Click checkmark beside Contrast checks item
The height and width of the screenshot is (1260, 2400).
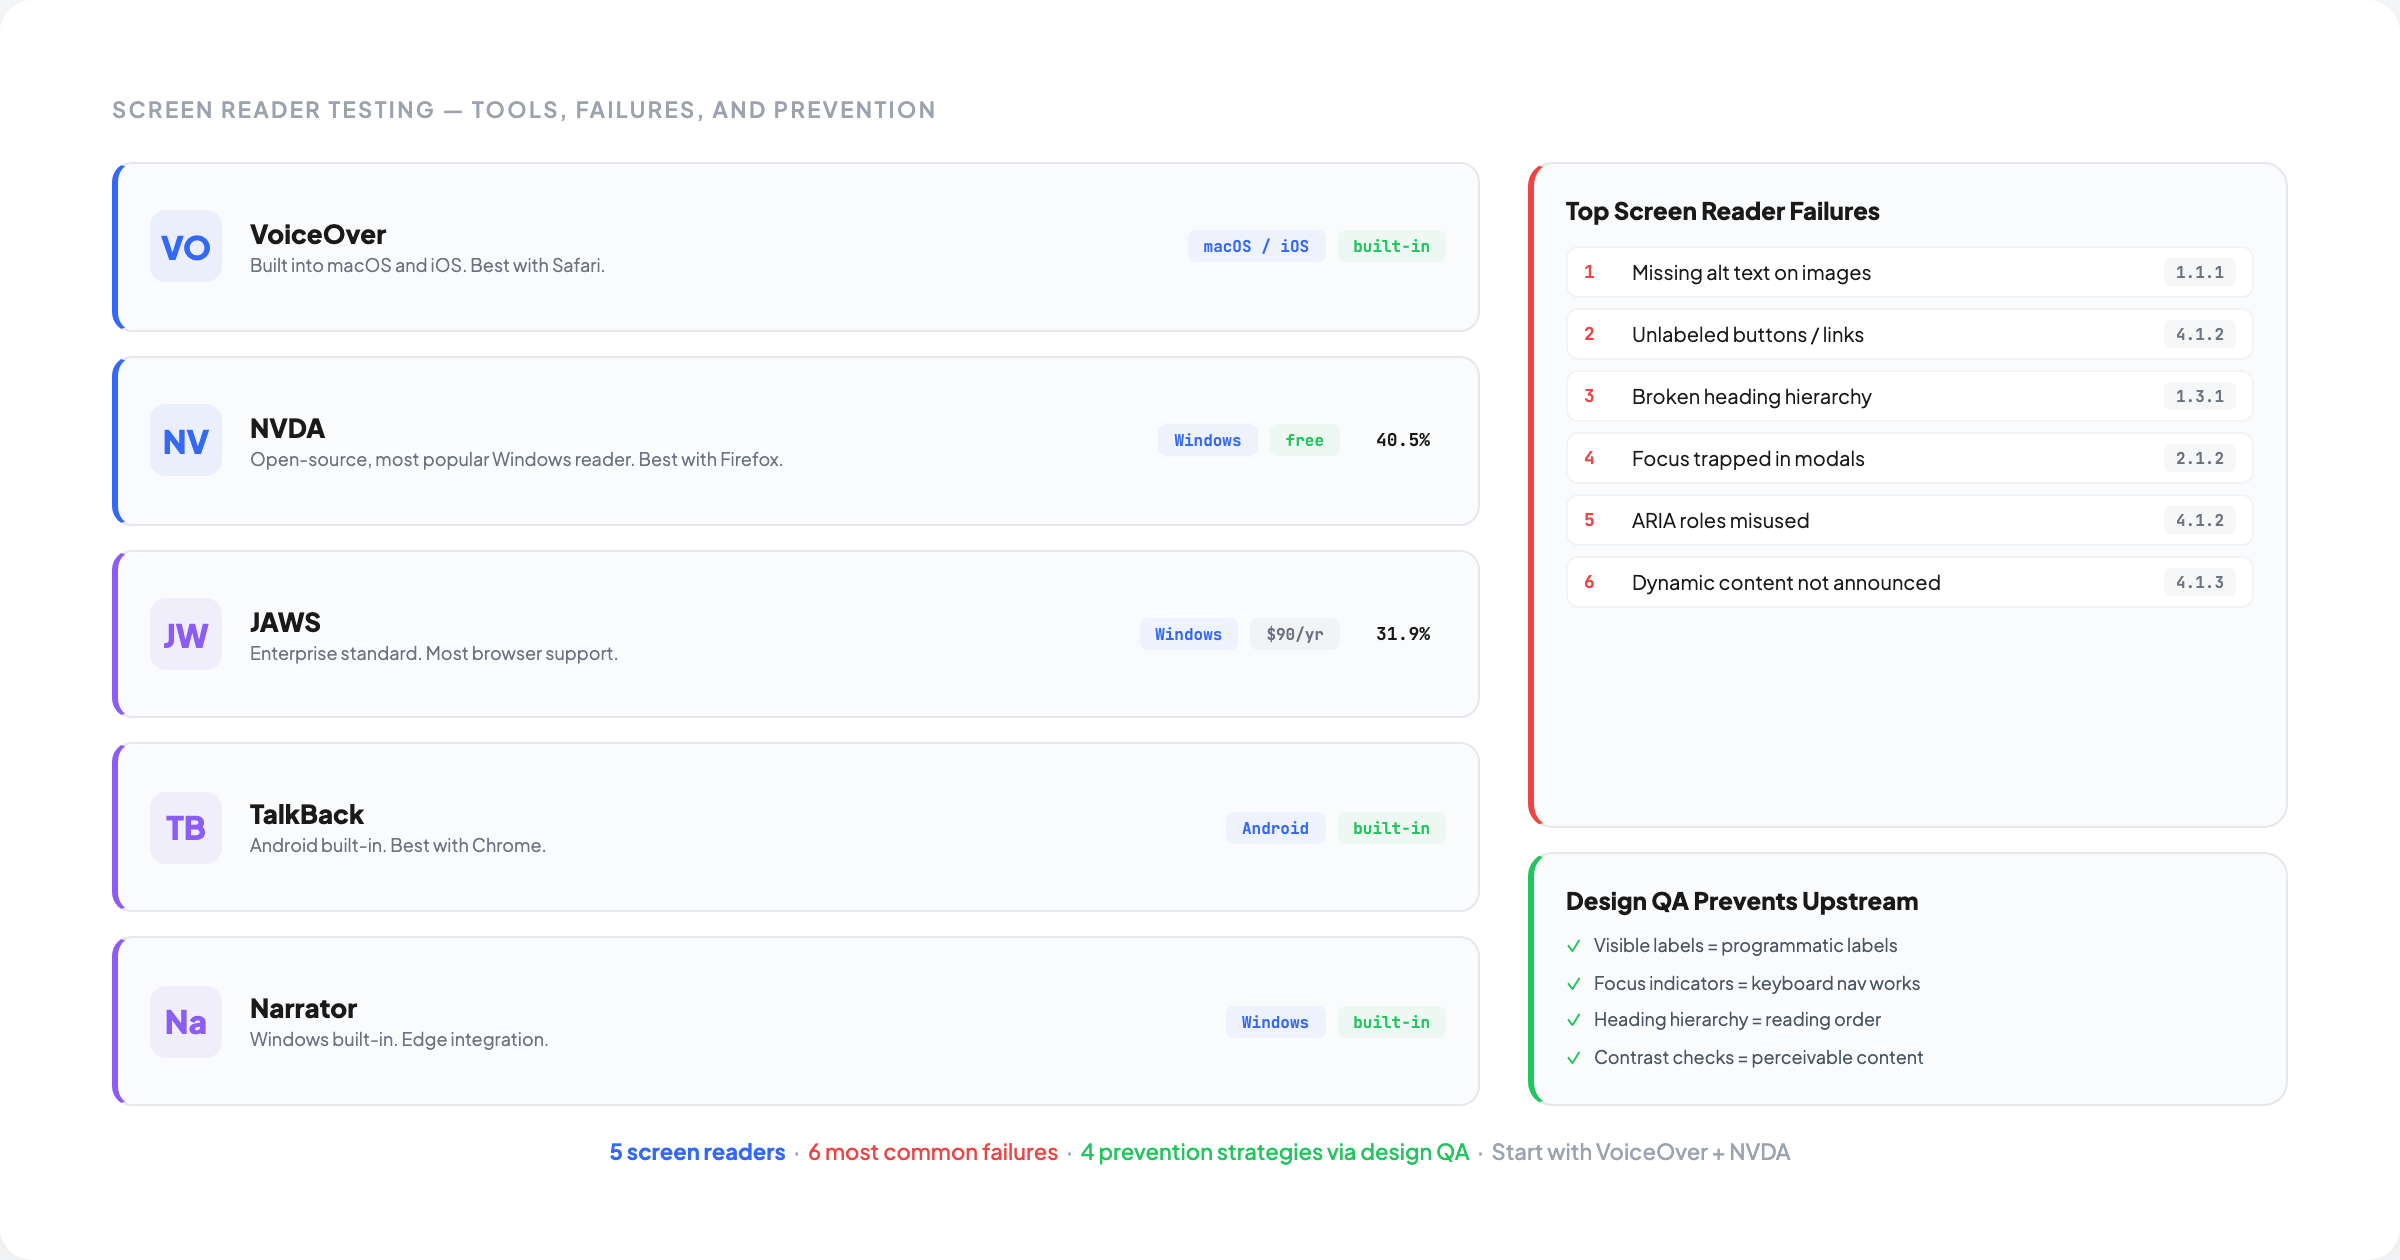pyautogui.click(x=1574, y=1058)
